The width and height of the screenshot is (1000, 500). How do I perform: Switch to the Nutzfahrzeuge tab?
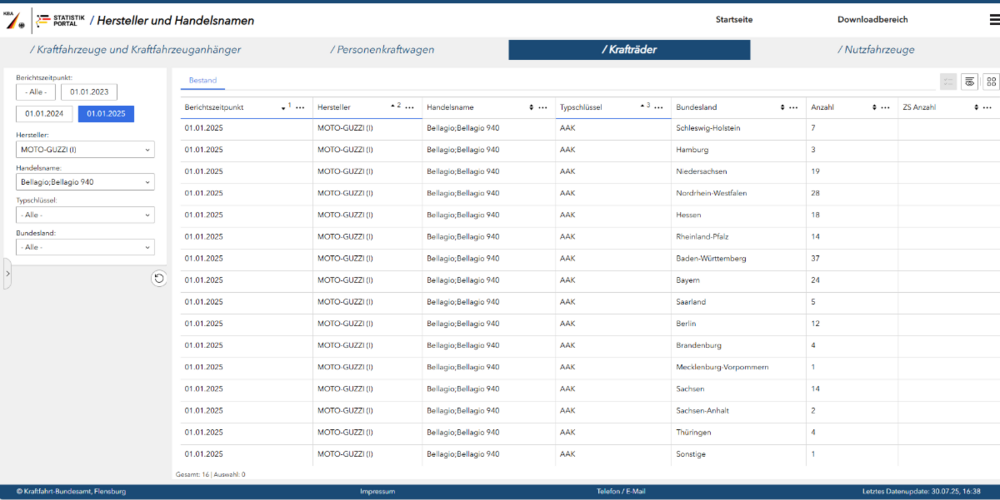click(875, 49)
